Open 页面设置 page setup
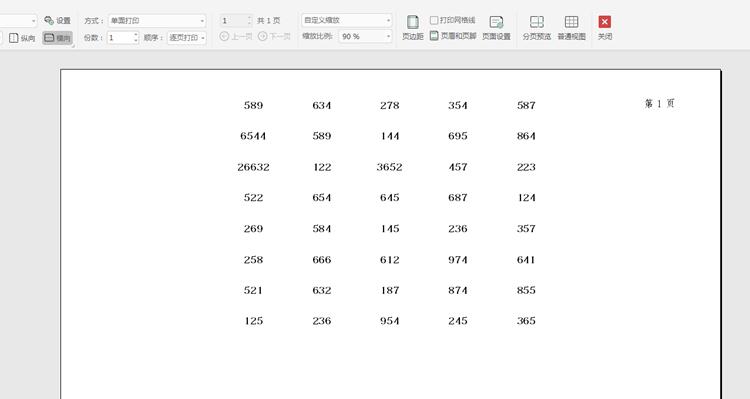 click(496, 28)
